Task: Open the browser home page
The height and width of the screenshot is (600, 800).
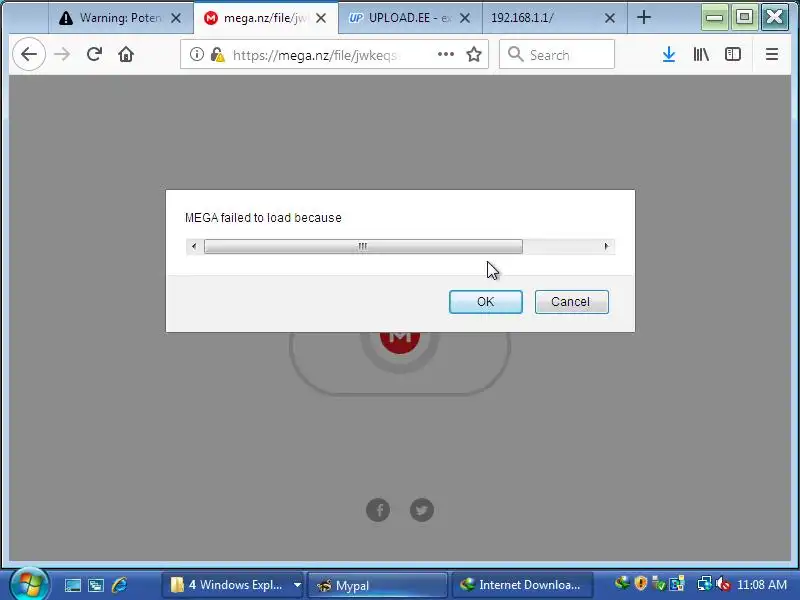Action: 126,54
